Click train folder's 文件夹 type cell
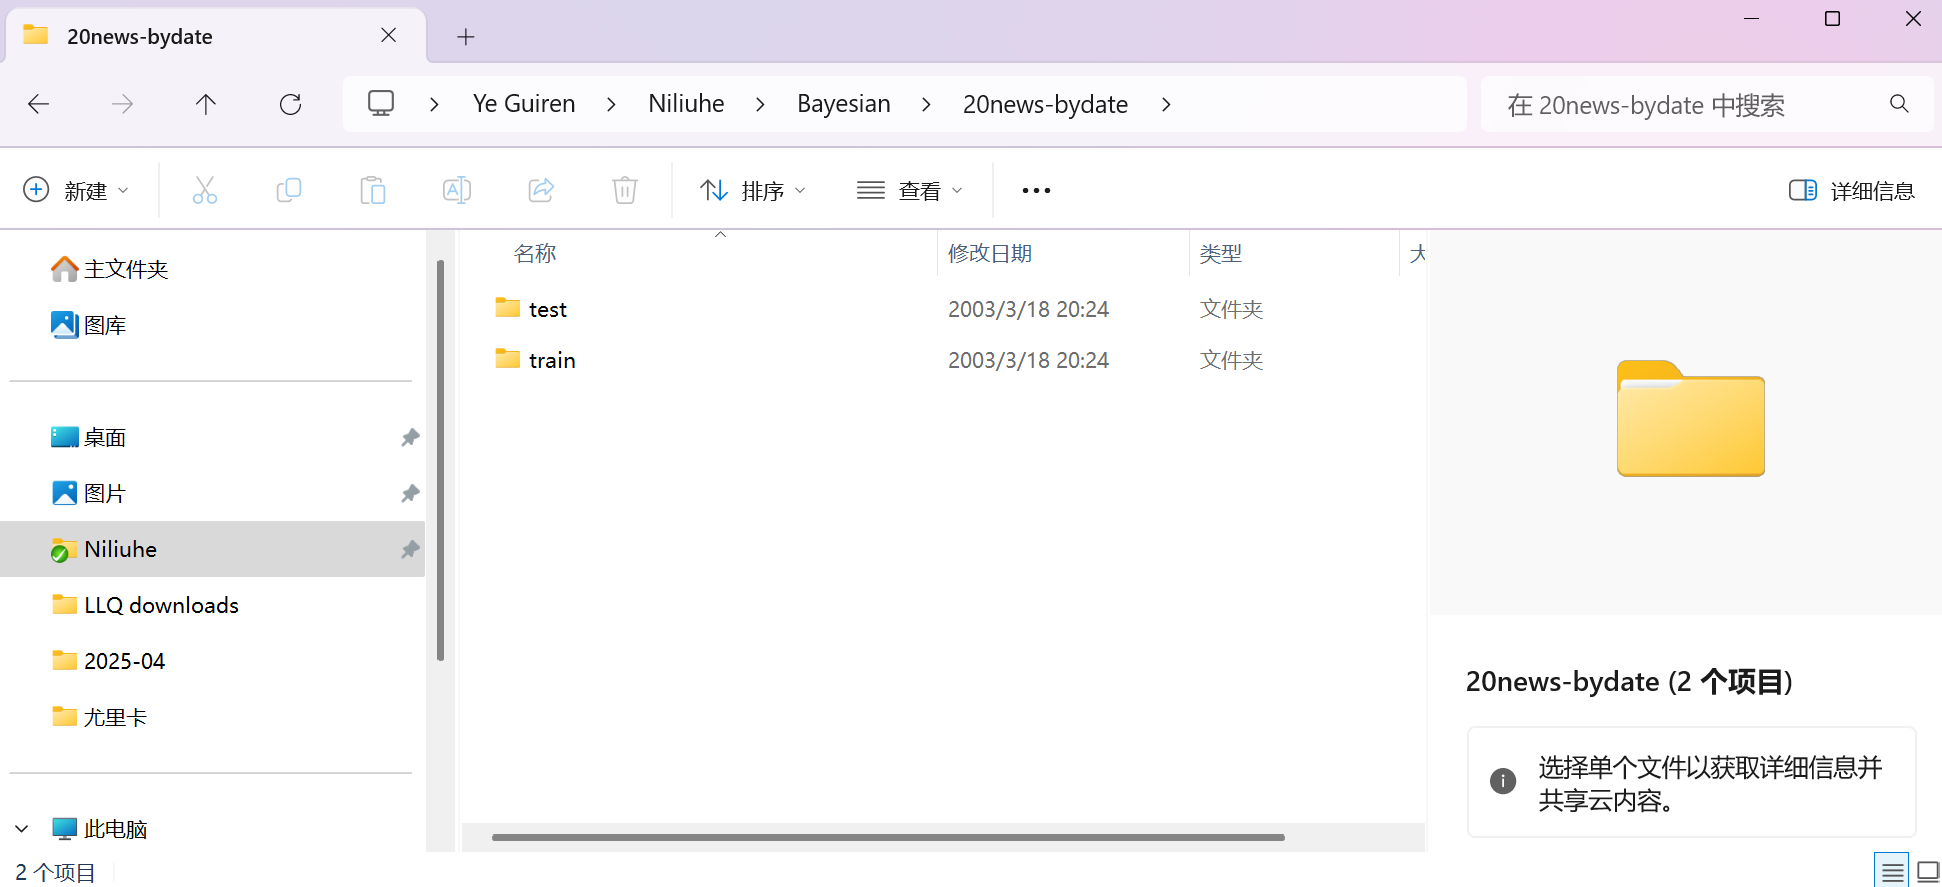 (1231, 360)
